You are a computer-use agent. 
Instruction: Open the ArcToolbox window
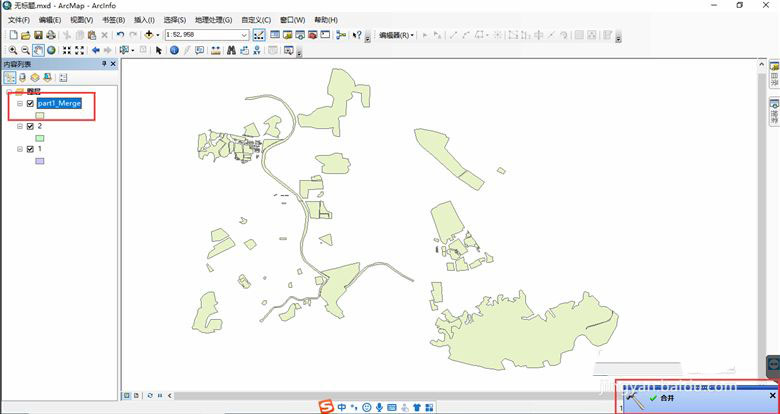point(312,35)
